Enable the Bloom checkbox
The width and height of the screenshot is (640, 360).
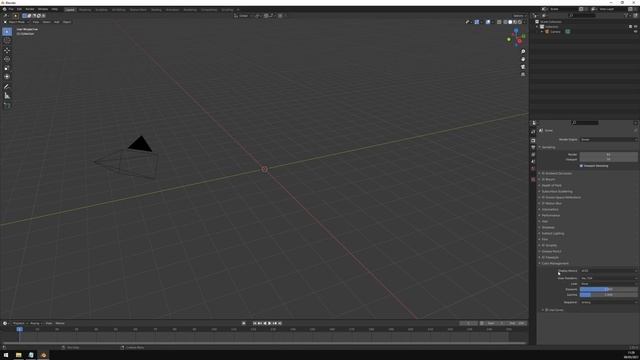(x=543, y=179)
